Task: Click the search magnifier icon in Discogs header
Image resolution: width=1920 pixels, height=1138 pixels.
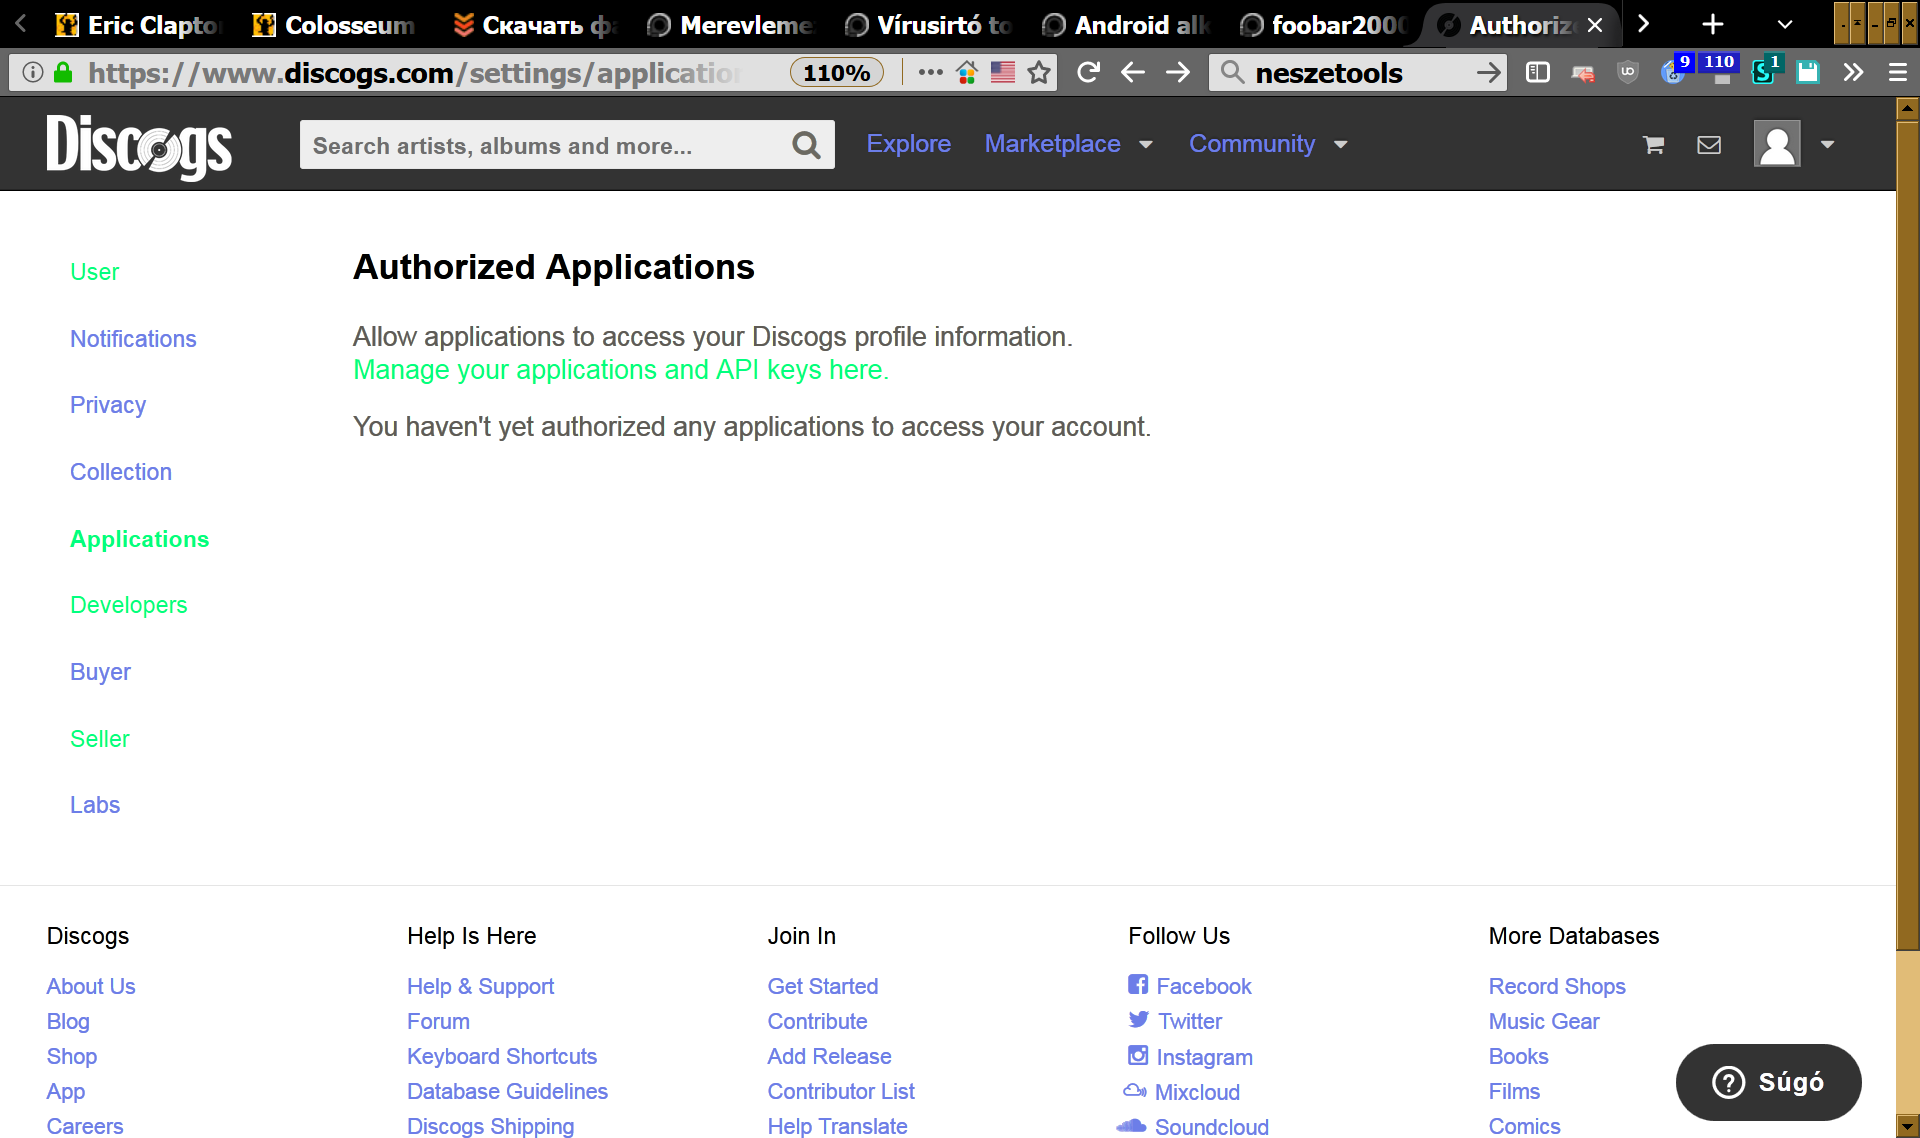Action: [806, 146]
